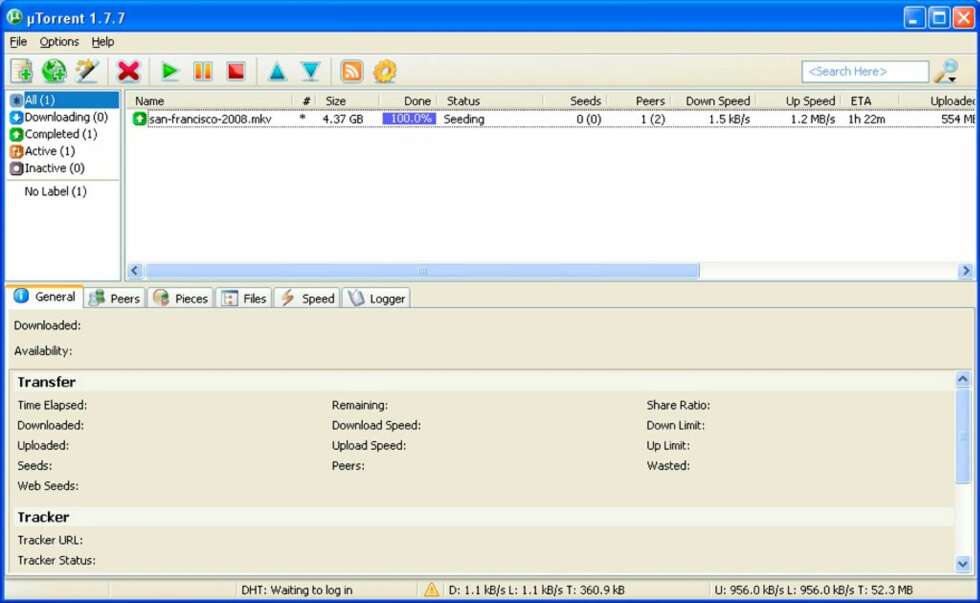Screen dimensions: 980x603
Task: Click the 100.0% progress bar
Action: click(409, 119)
